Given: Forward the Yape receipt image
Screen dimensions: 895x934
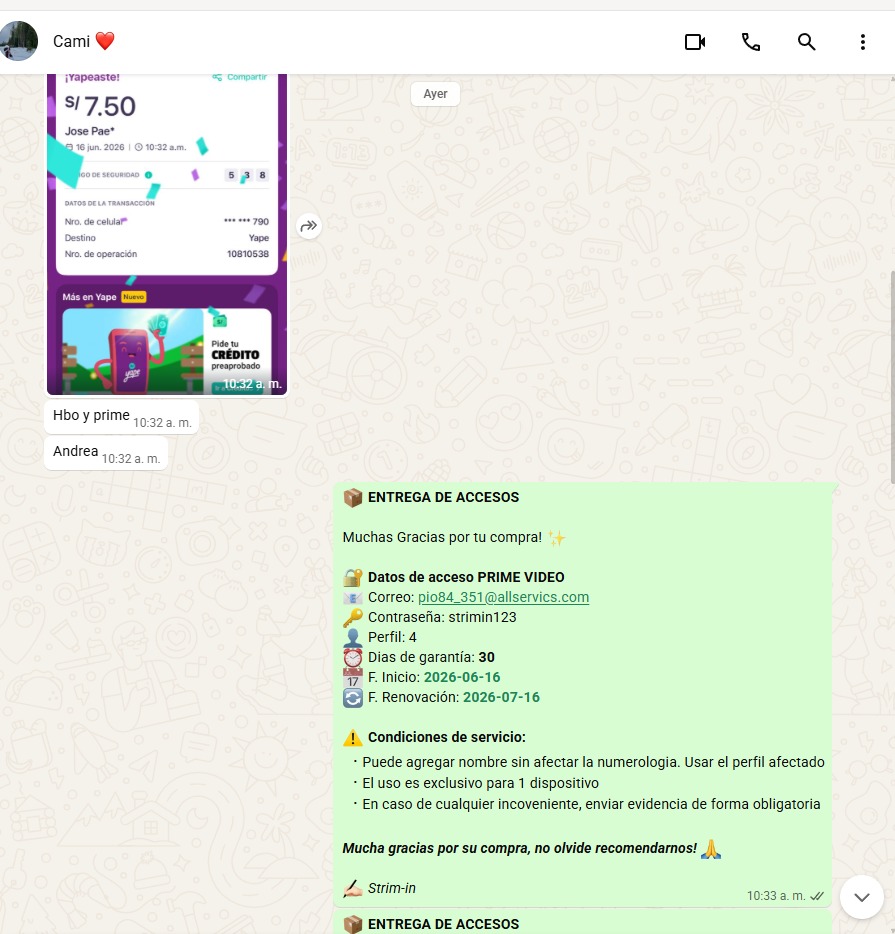Looking at the screenshot, I should click(308, 226).
